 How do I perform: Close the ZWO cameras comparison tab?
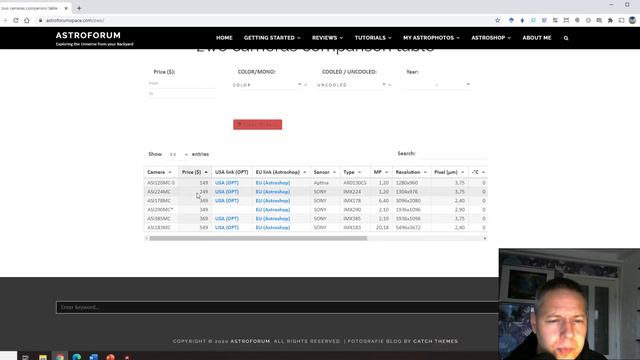(x=66, y=8)
